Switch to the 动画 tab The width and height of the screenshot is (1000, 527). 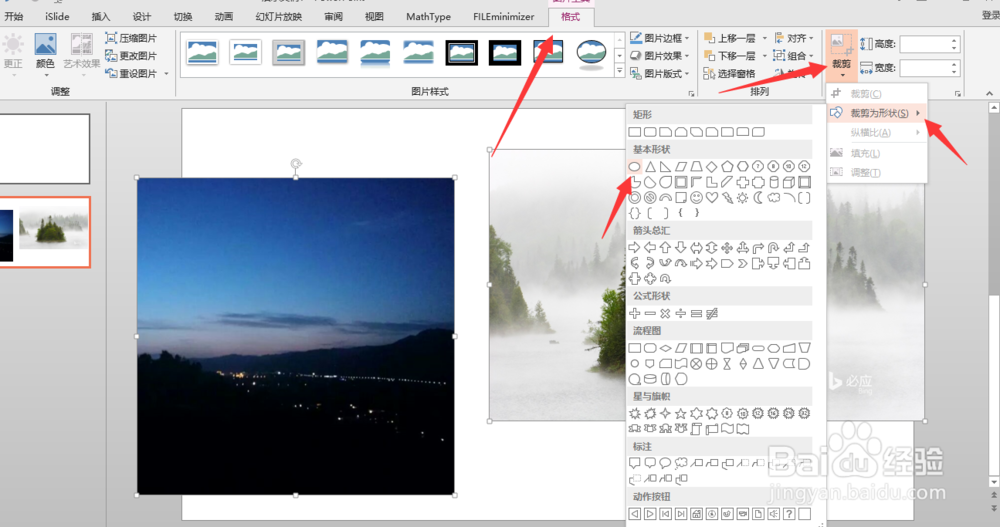pyautogui.click(x=223, y=17)
